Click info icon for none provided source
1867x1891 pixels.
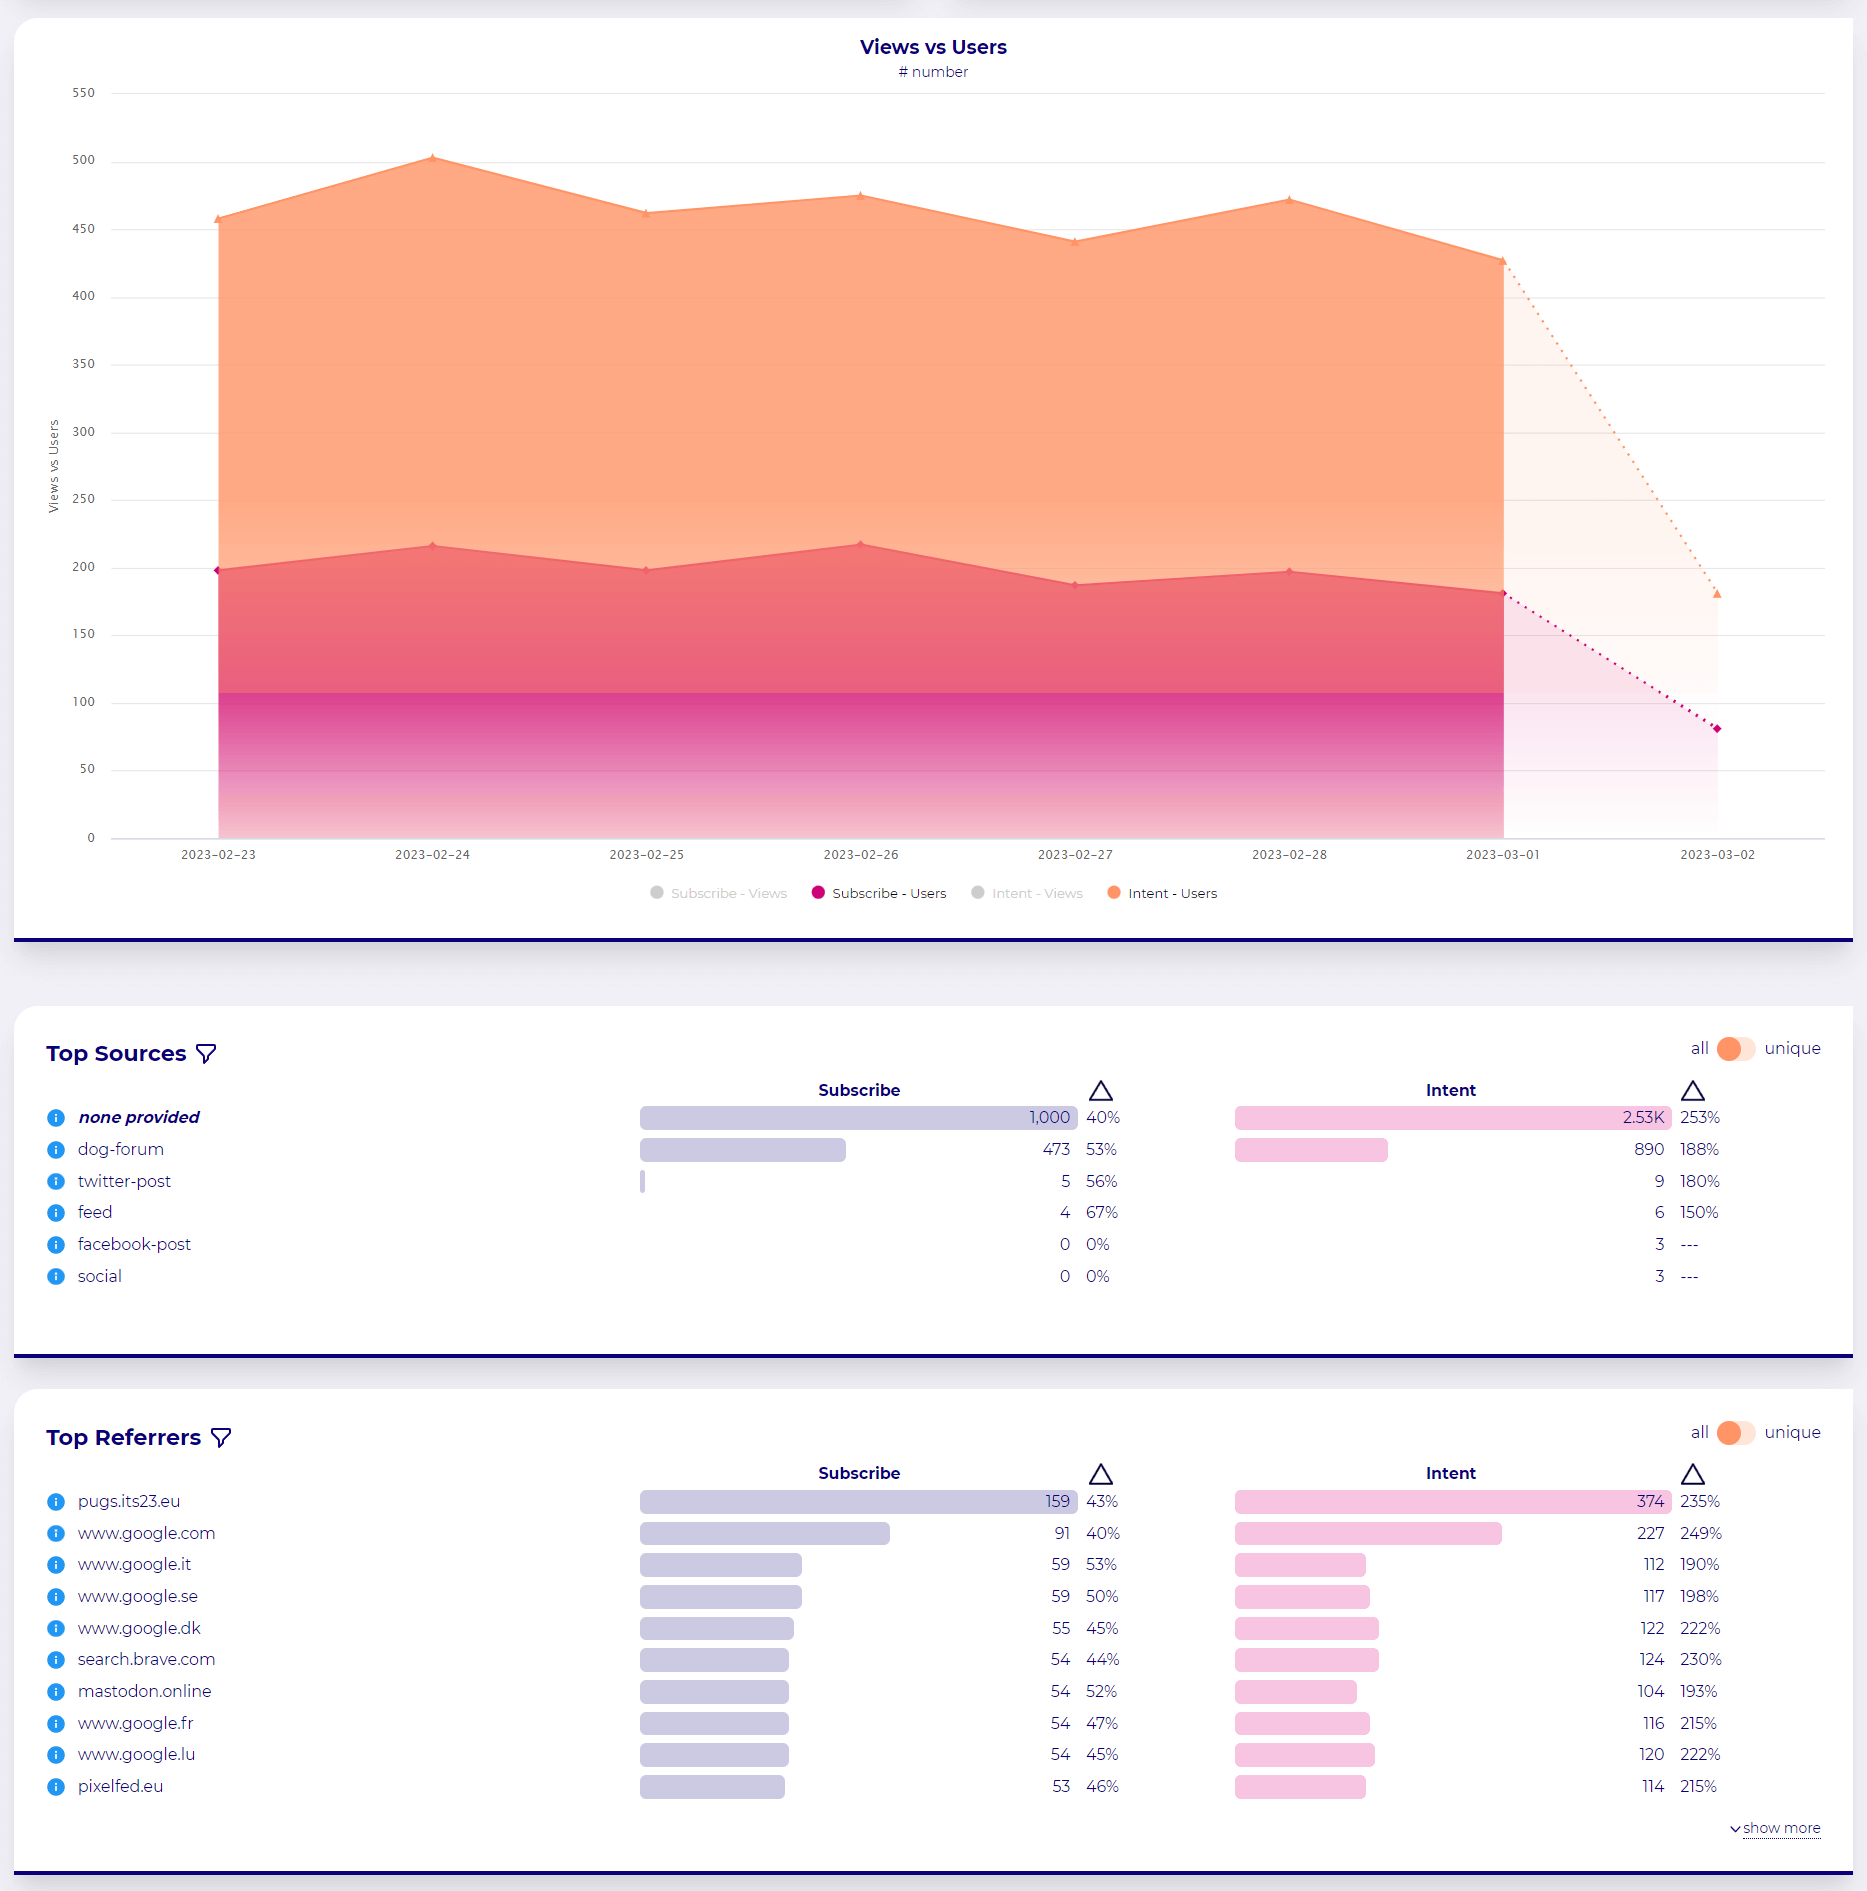click(x=56, y=1118)
